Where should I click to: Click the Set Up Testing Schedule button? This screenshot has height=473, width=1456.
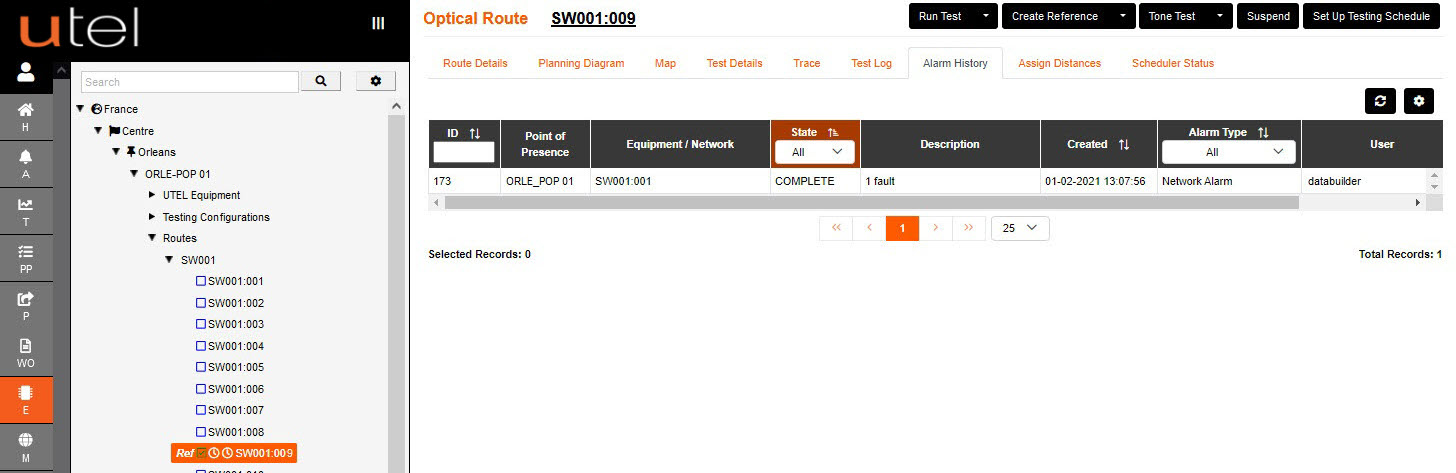pyautogui.click(x=1371, y=16)
